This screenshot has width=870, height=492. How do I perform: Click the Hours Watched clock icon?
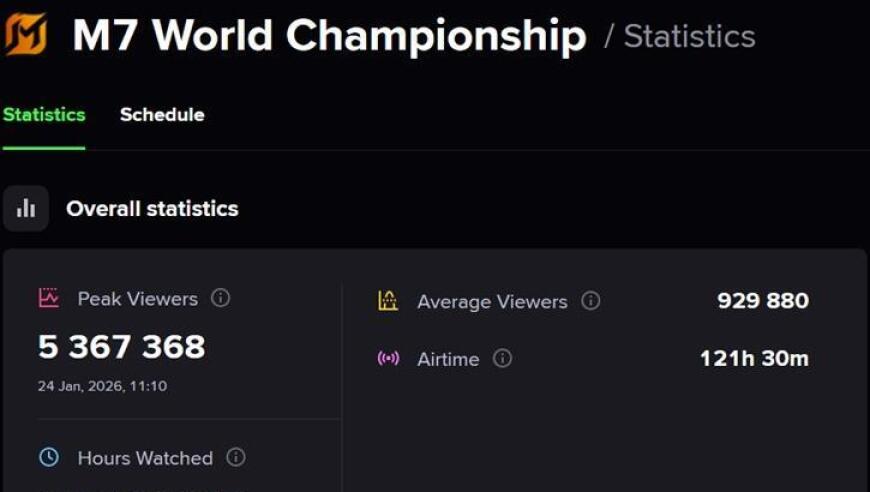[48, 457]
